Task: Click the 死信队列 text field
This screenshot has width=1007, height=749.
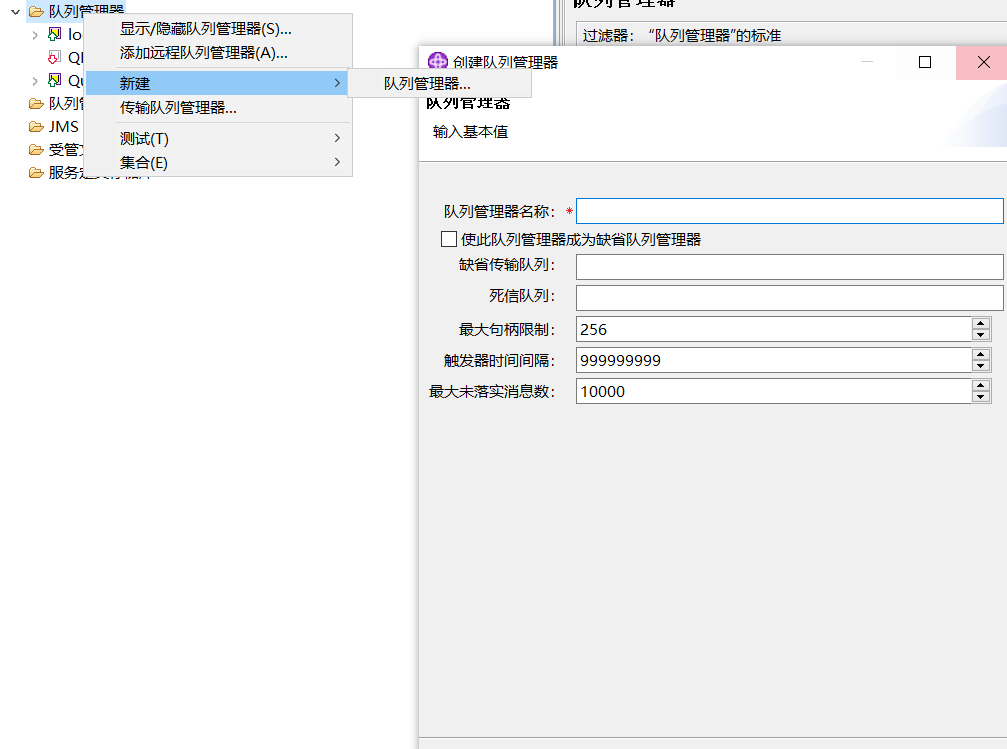Action: [789, 297]
